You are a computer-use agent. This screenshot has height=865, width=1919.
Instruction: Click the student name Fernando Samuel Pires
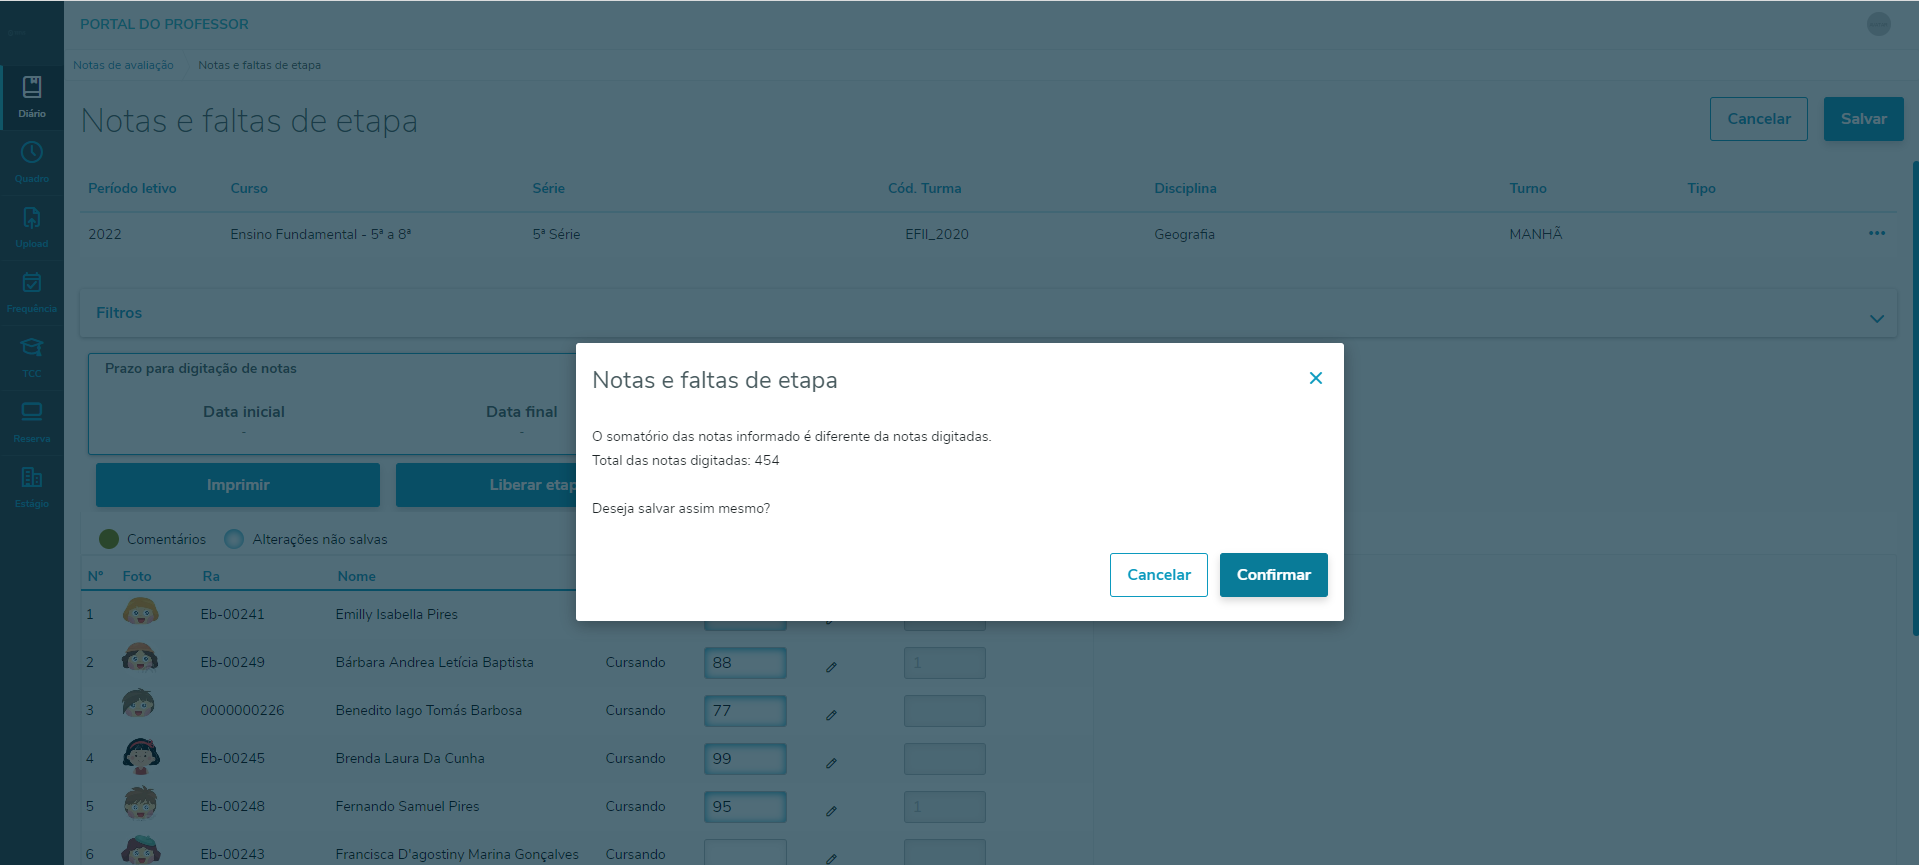point(408,806)
